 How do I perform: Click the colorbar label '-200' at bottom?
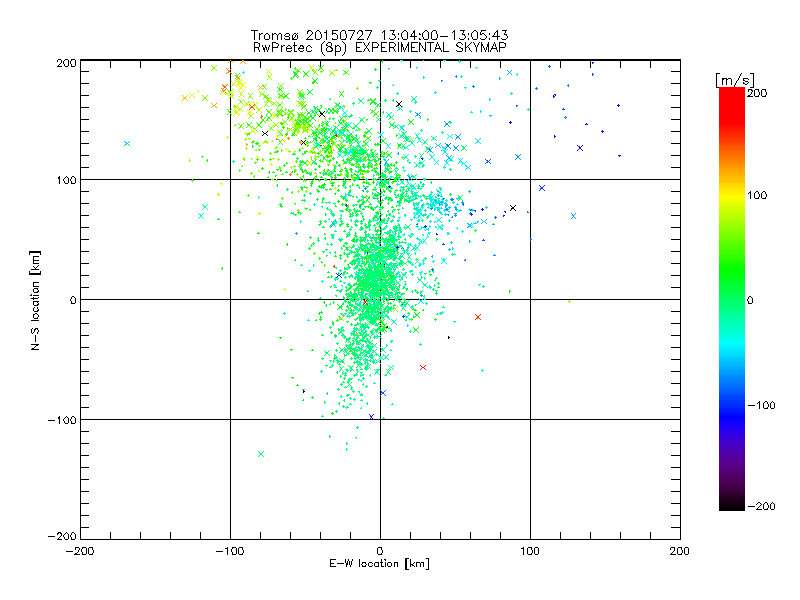761,506
